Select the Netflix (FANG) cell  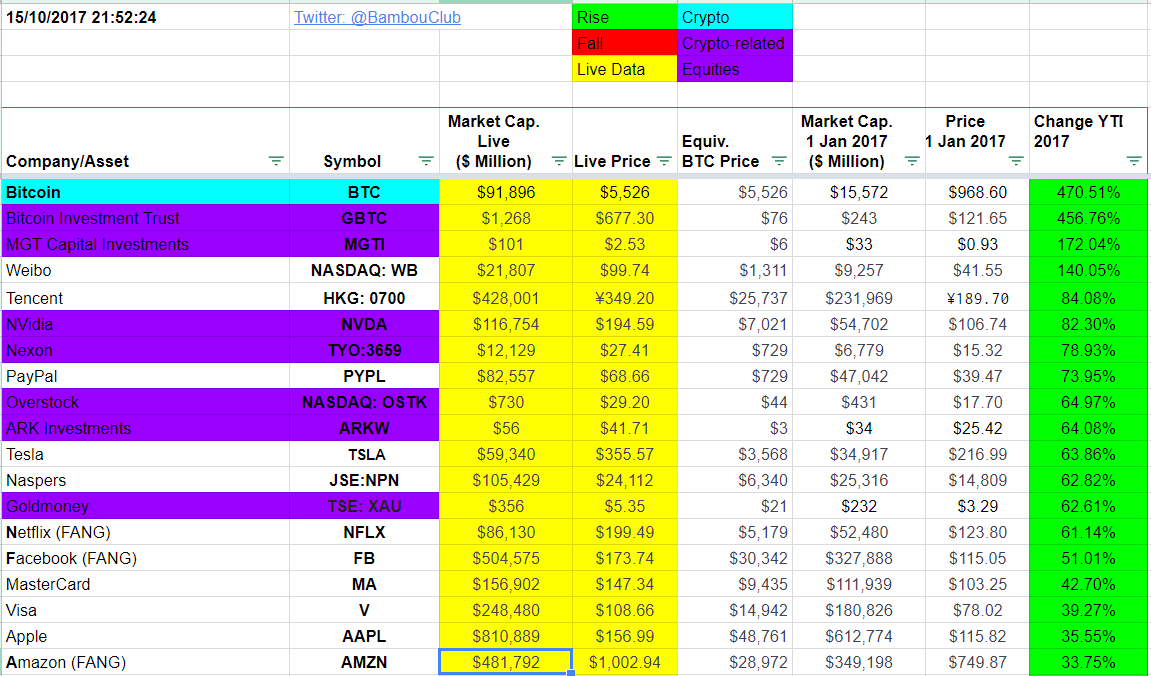pyautogui.click(x=145, y=532)
